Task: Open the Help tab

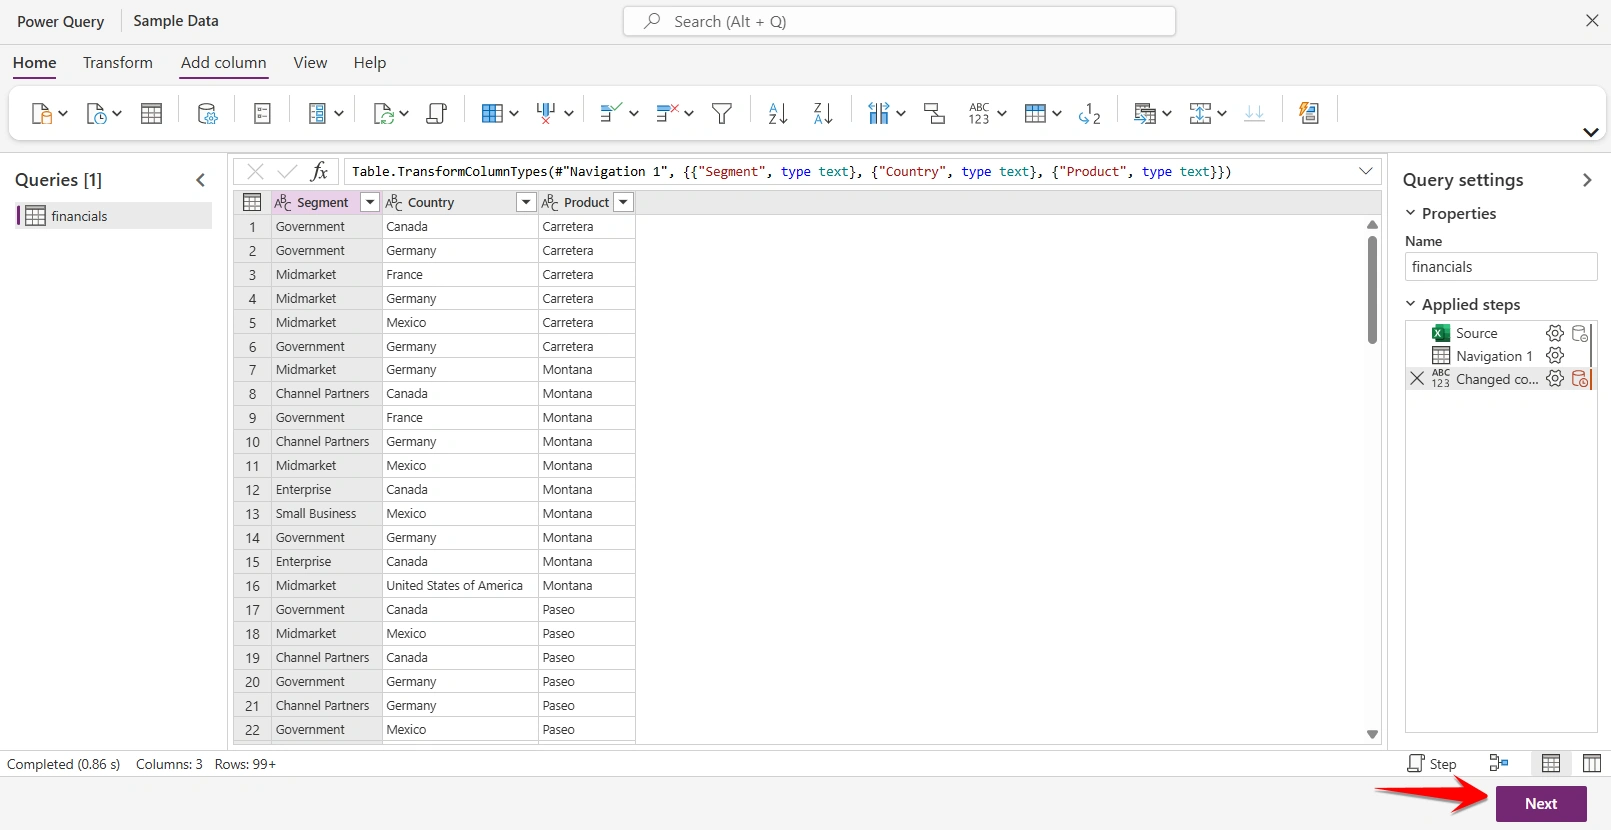Action: [370, 63]
